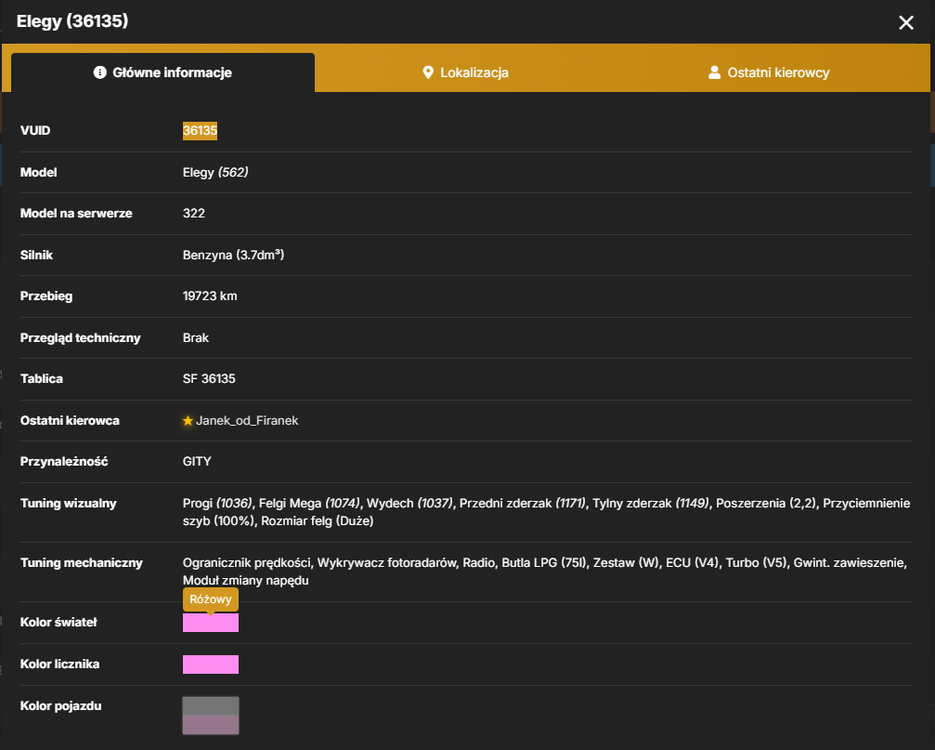Click the Ostatni kierowca label

70,421
